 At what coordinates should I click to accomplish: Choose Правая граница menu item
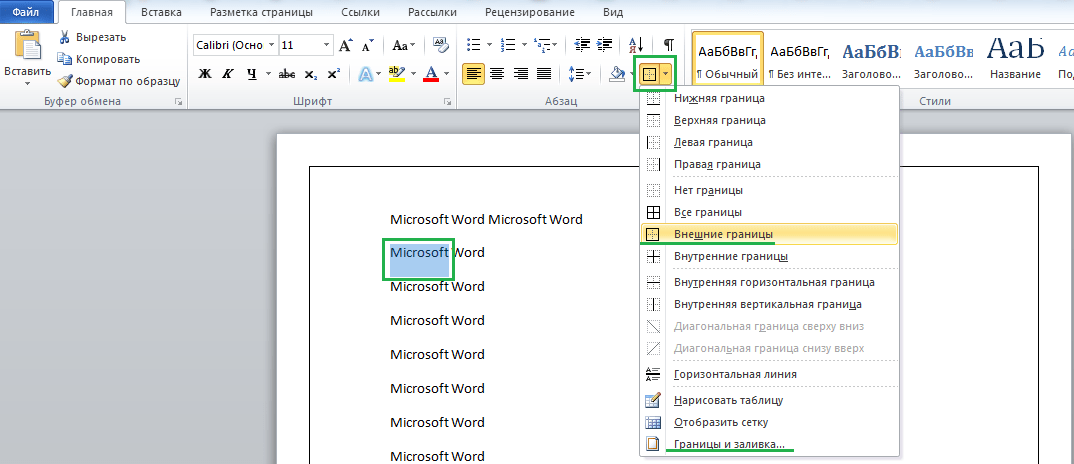[x=769, y=164]
